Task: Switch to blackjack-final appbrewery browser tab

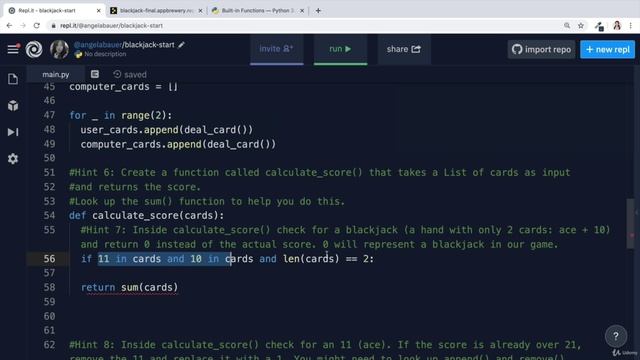Action: coord(156,11)
